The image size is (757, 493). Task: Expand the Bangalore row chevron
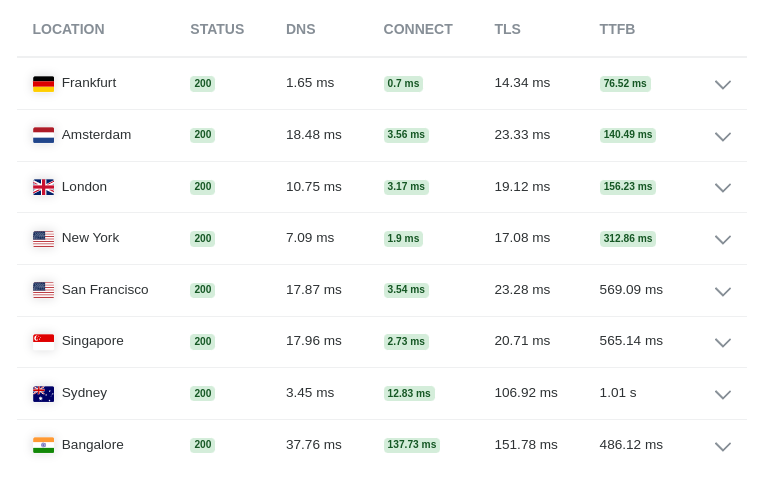[x=723, y=447]
